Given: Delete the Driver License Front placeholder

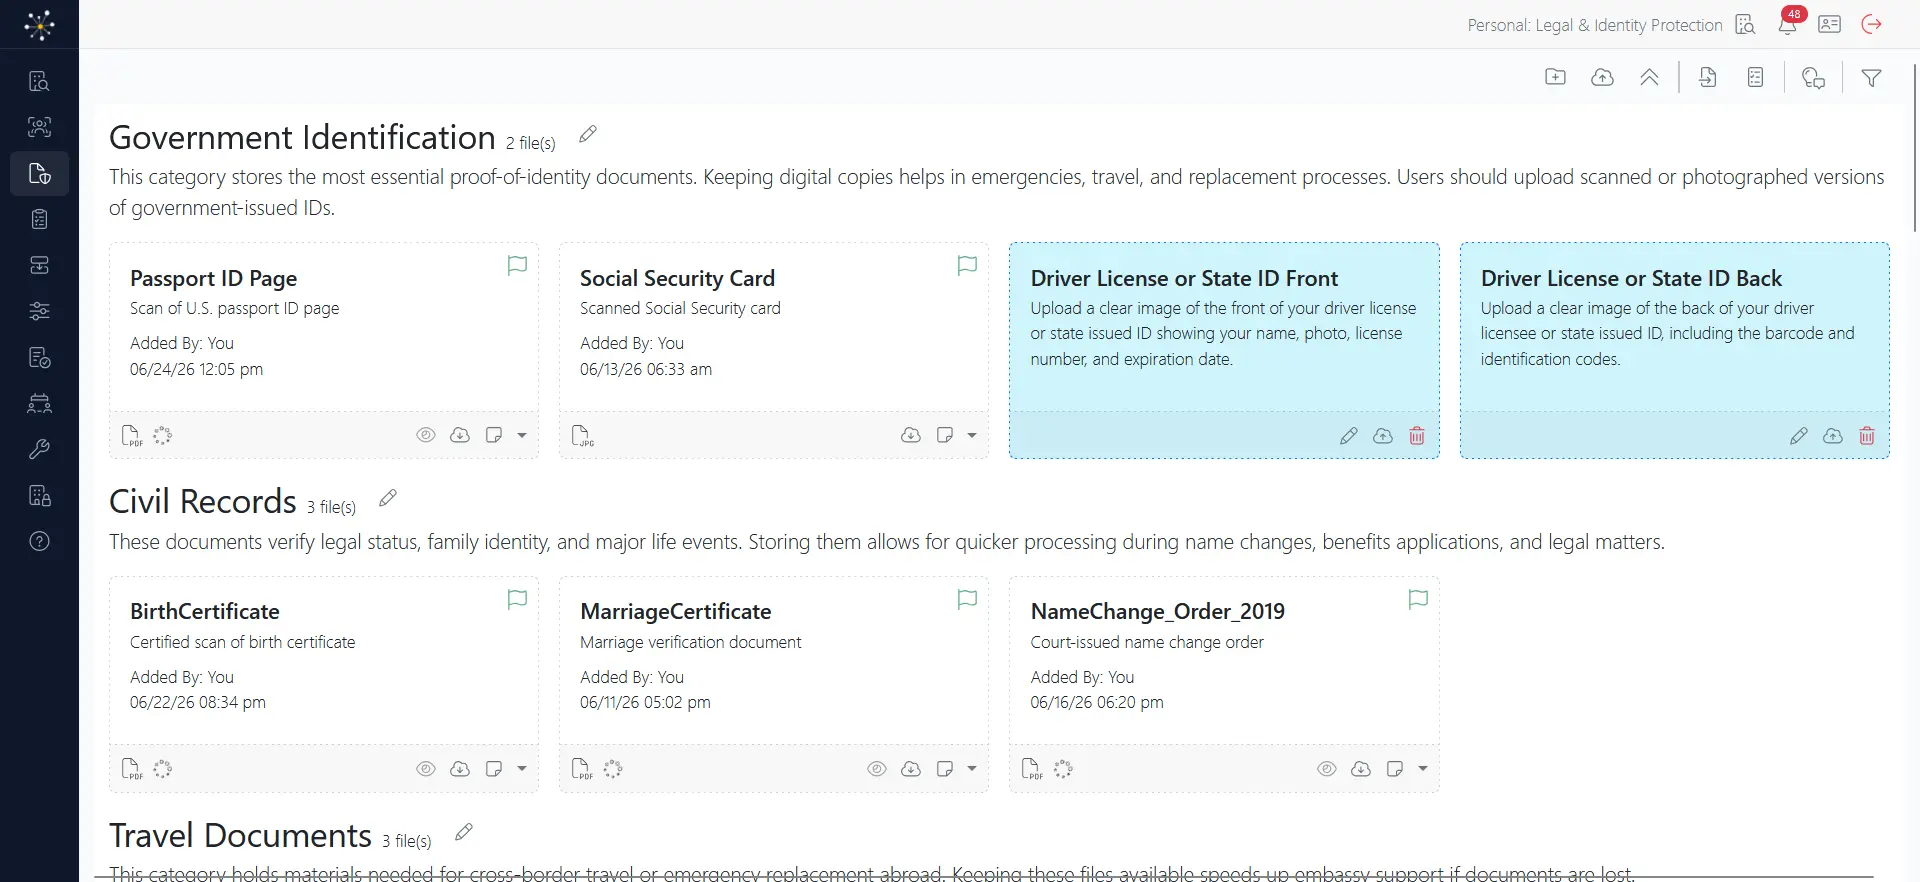Looking at the screenshot, I should [x=1417, y=436].
